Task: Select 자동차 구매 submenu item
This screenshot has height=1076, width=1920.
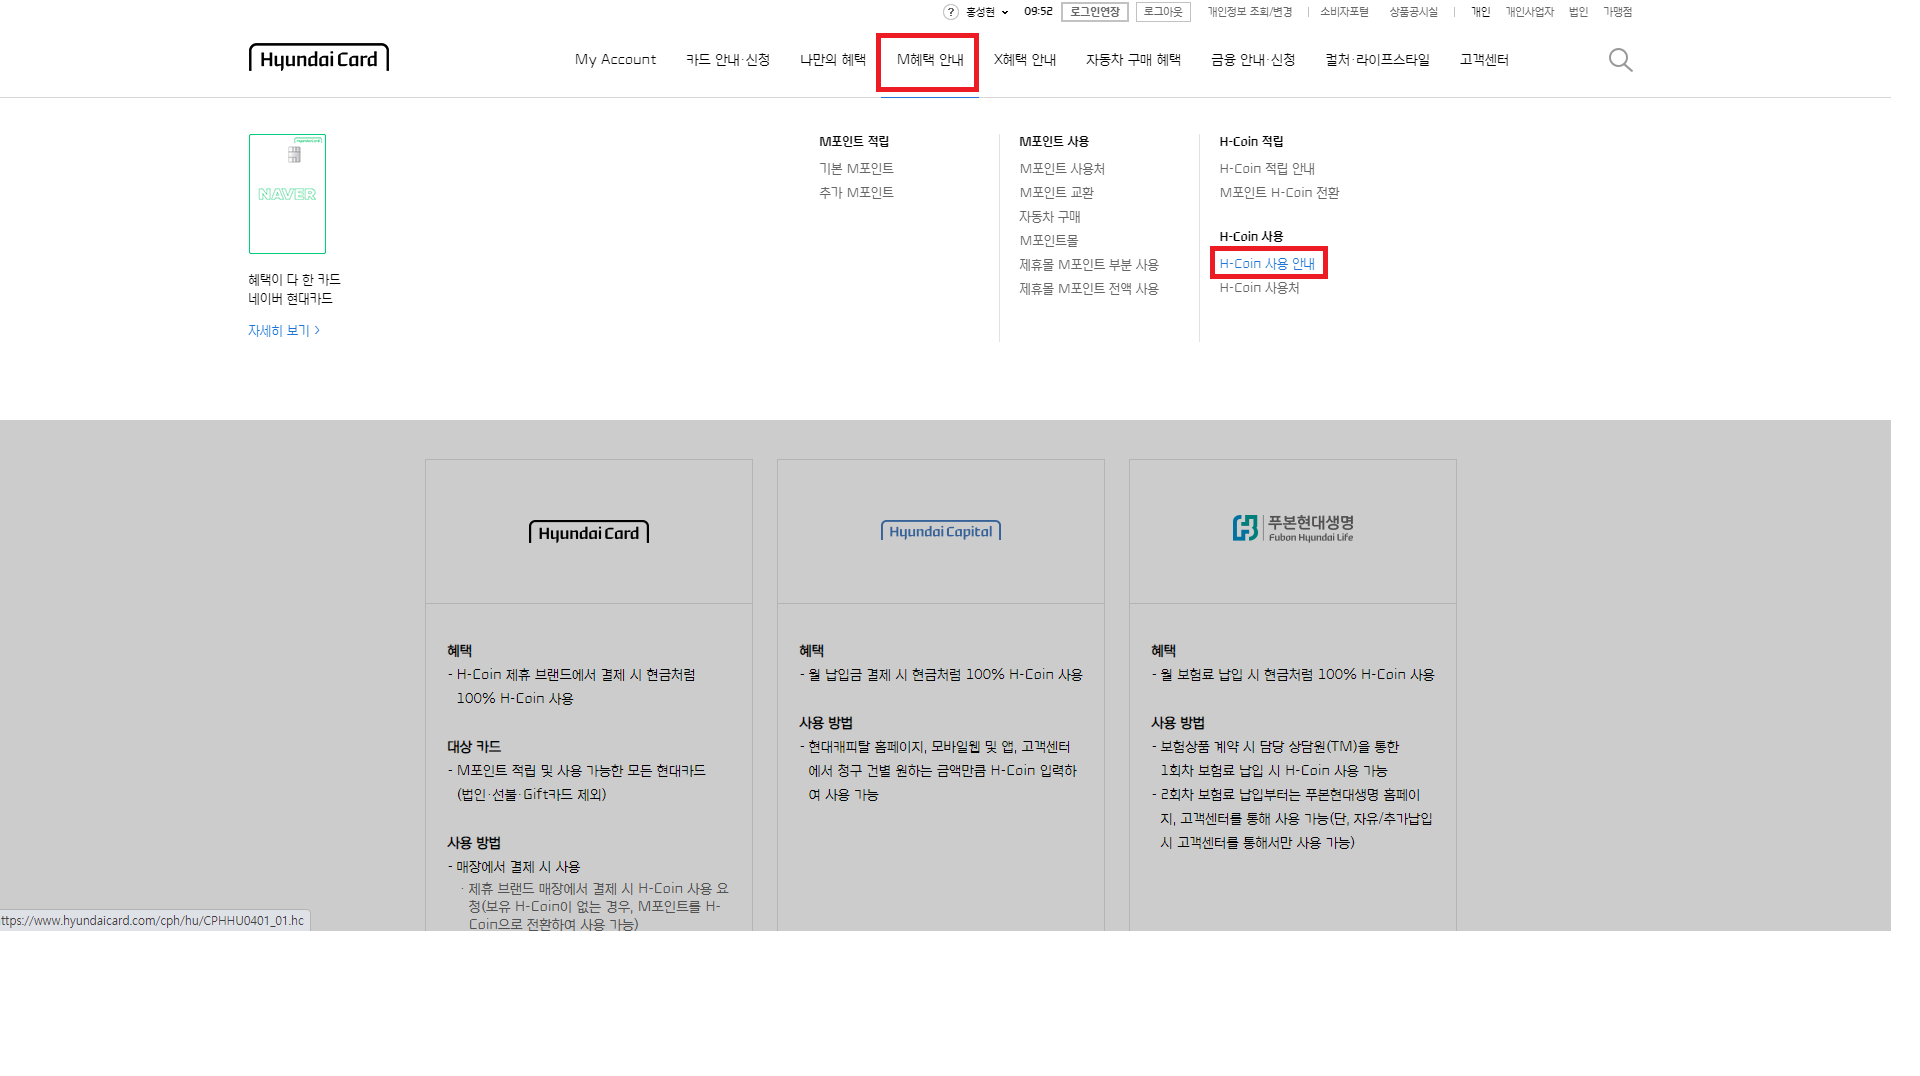Action: coord(1050,217)
